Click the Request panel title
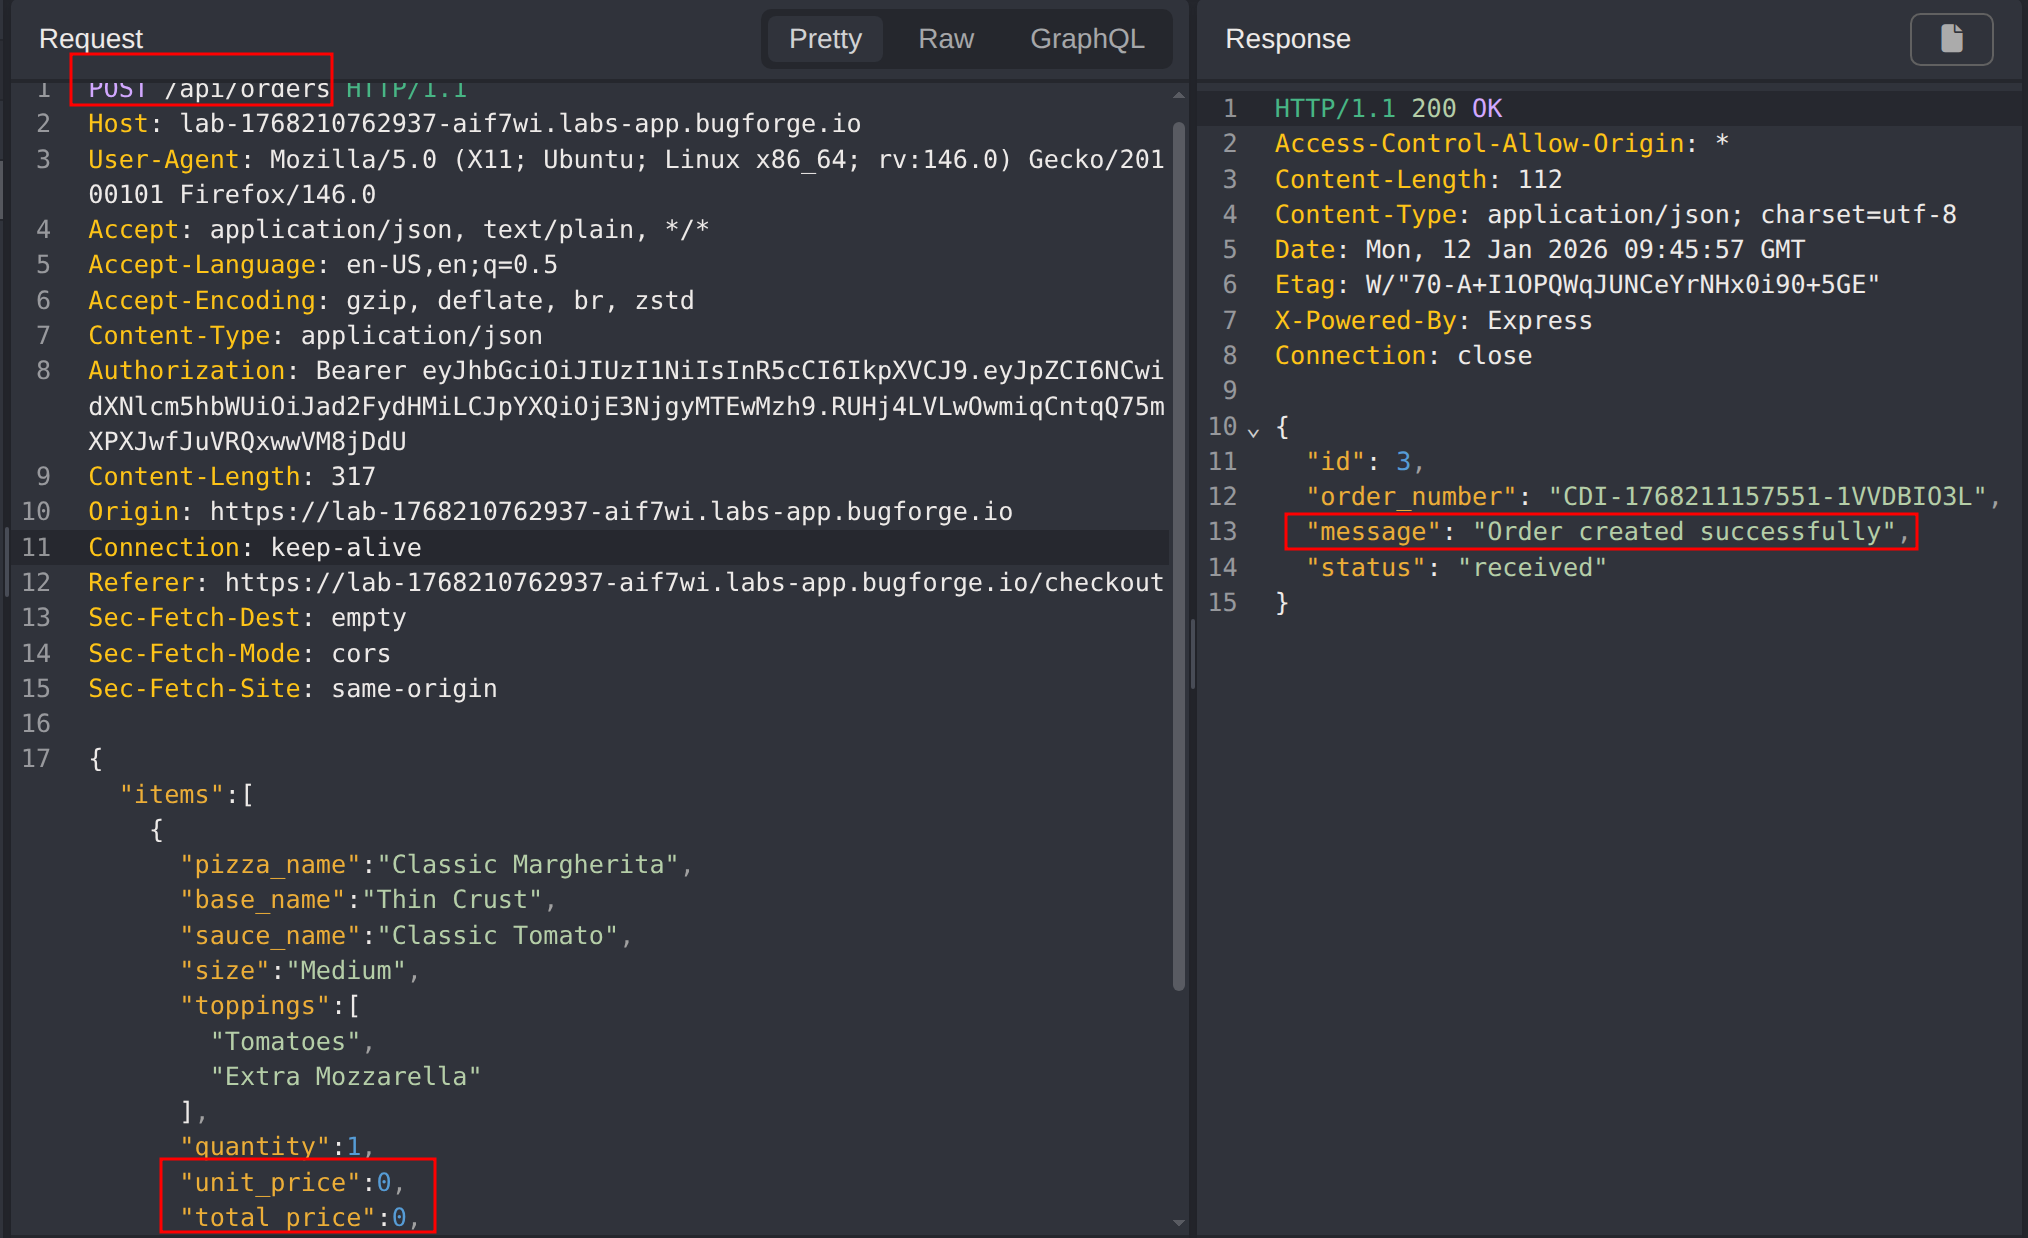The height and width of the screenshot is (1238, 2028). click(x=91, y=39)
